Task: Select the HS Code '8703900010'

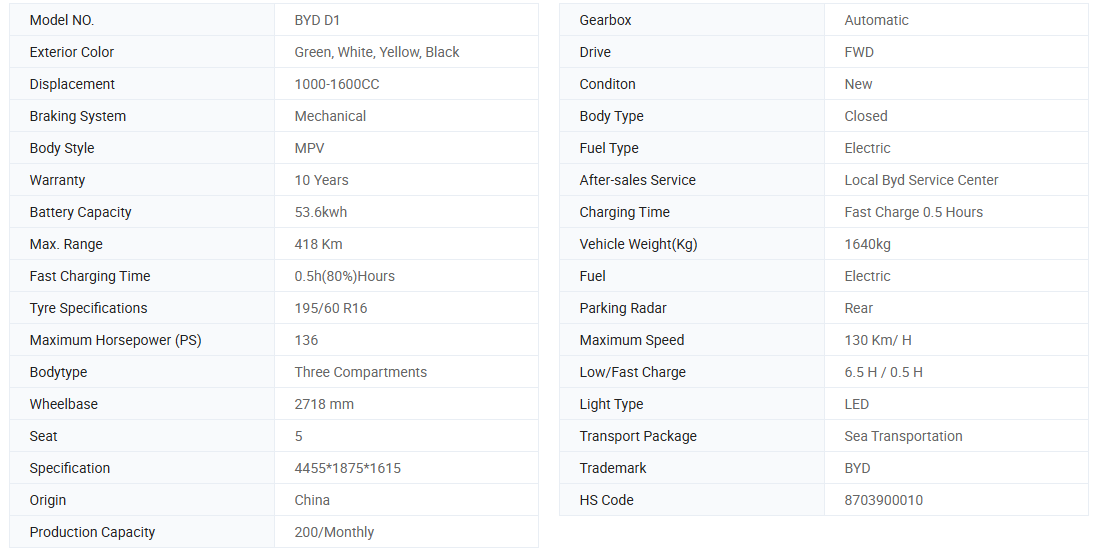Action: click(884, 500)
